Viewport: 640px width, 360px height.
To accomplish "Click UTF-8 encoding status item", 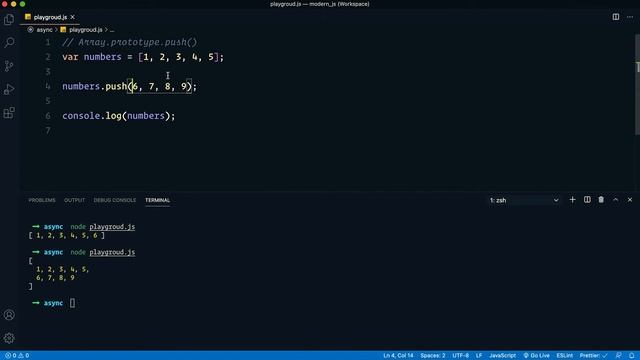I will coord(460,356).
